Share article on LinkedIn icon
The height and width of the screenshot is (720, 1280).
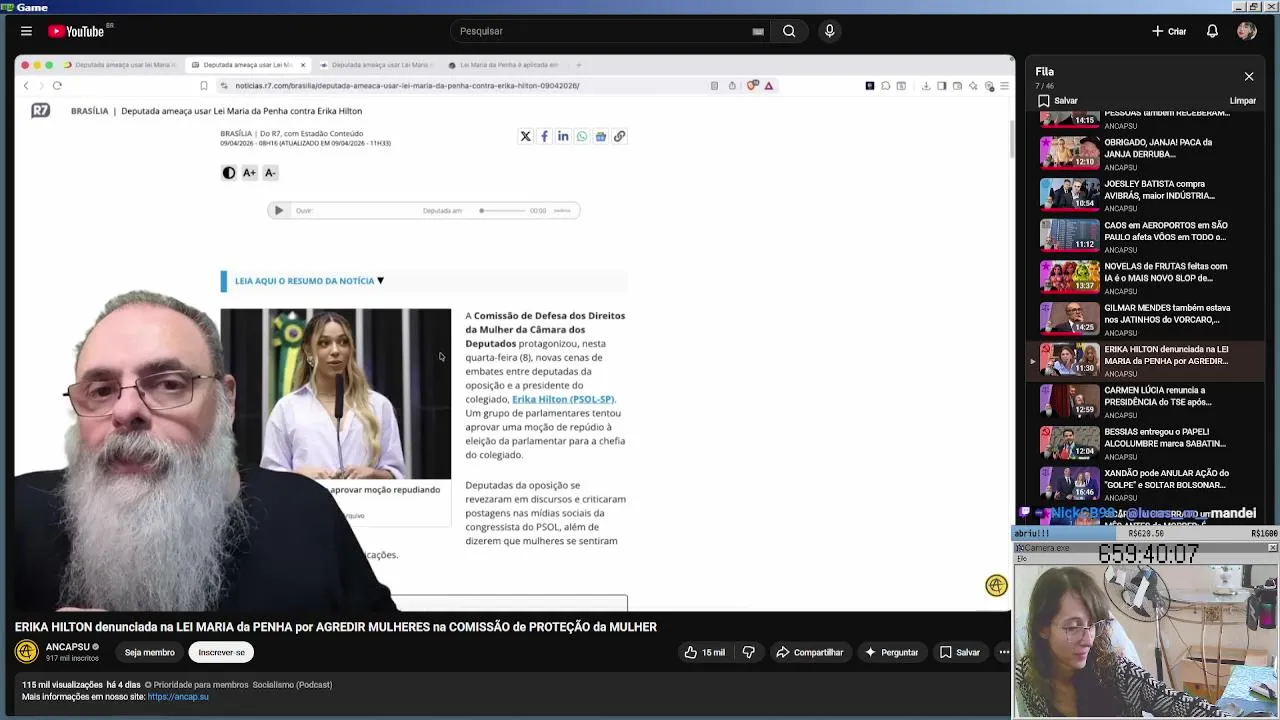tap(563, 136)
